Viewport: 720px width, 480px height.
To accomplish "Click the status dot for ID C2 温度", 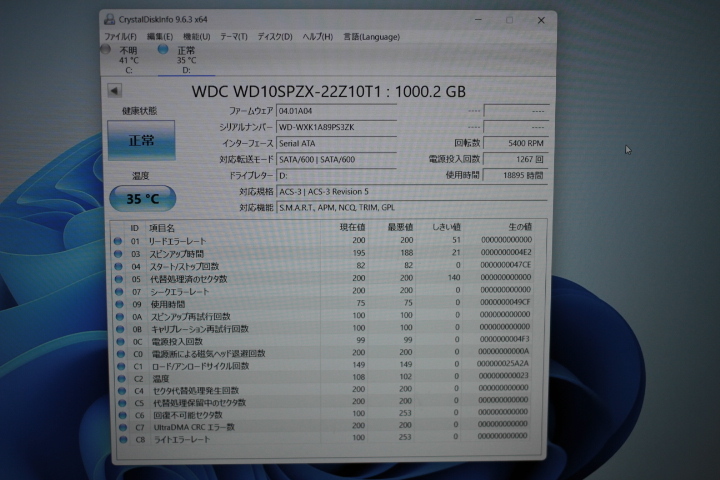I will (121, 378).
